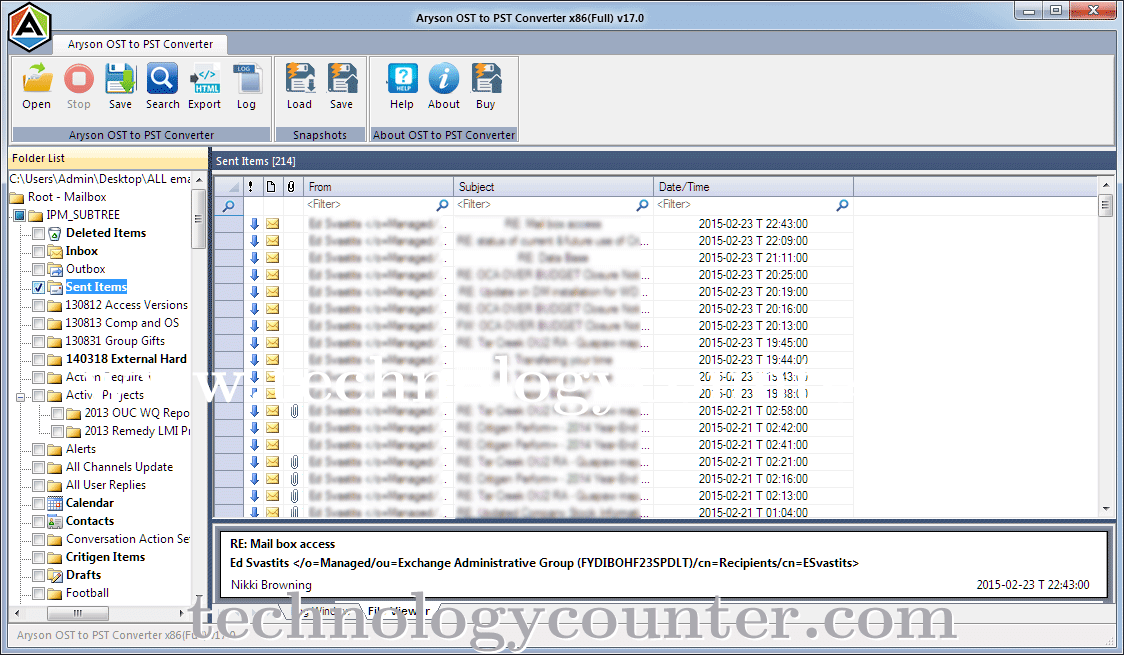Sort by the From column header
Viewport: 1124px width, 655px height.
[378, 186]
